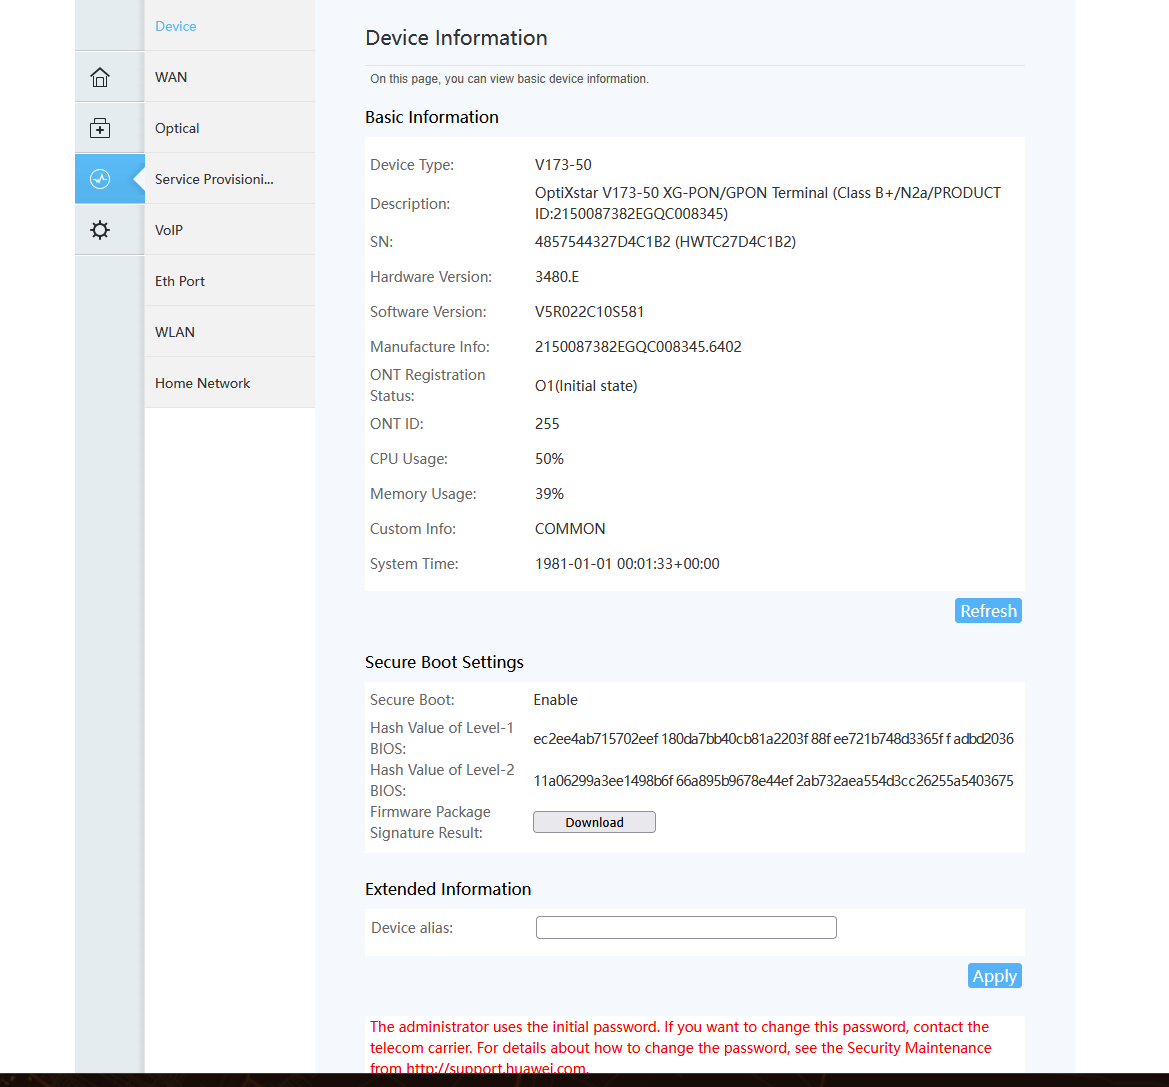This screenshot has height=1087, width=1169.
Task: Click the Secure Boot value Enable
Action: pos(555,700)
